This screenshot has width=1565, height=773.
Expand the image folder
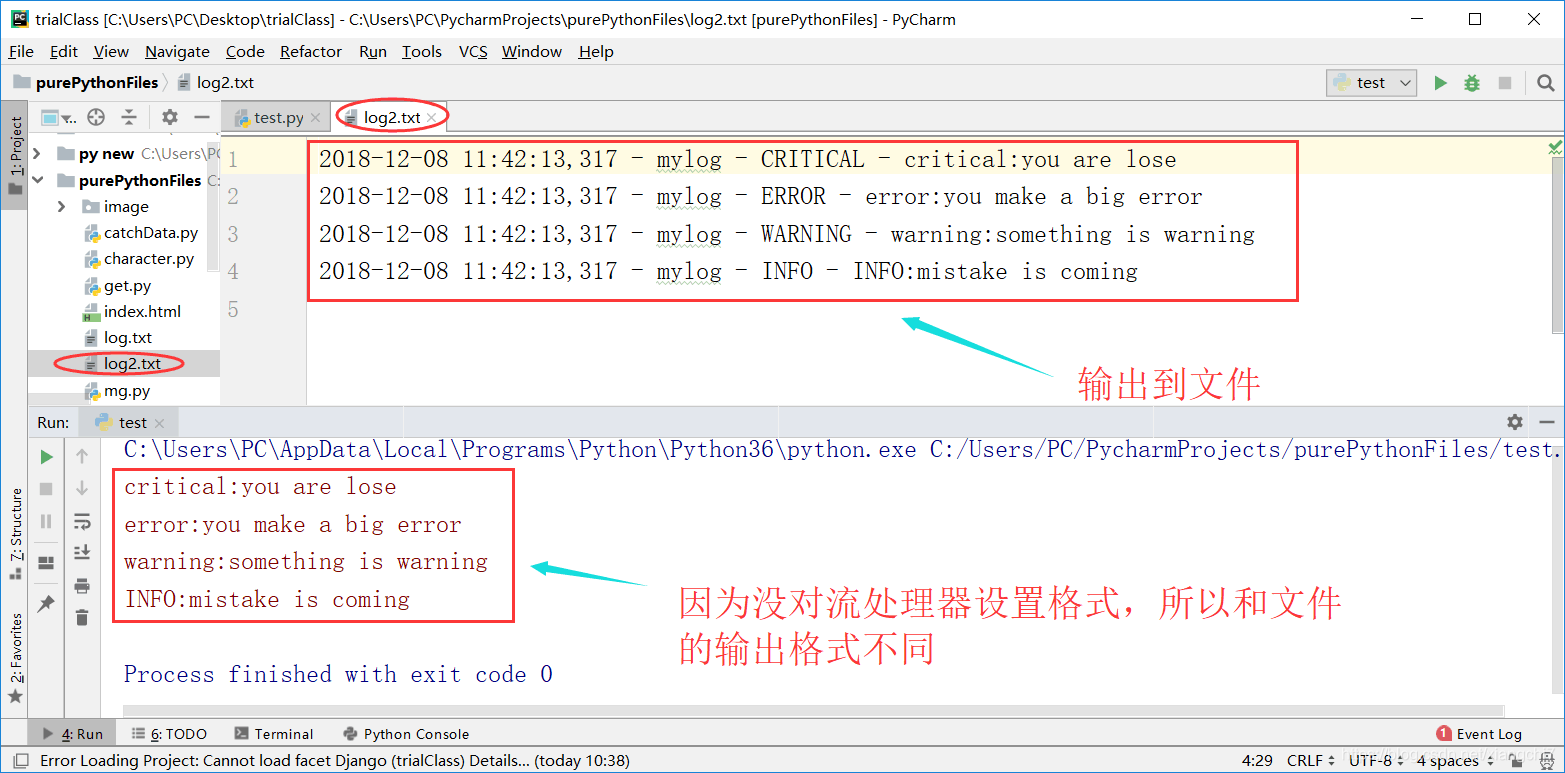click(x=62, y=207)
